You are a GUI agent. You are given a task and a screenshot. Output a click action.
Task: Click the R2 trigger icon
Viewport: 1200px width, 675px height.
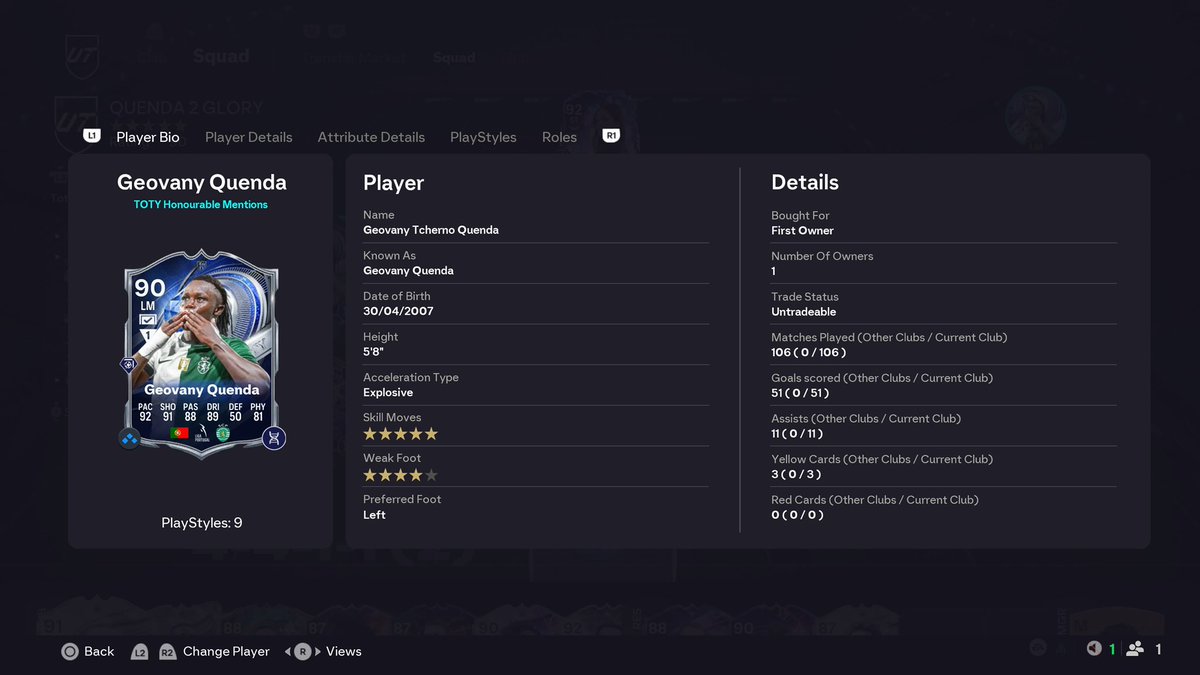(x=167, y=652)
